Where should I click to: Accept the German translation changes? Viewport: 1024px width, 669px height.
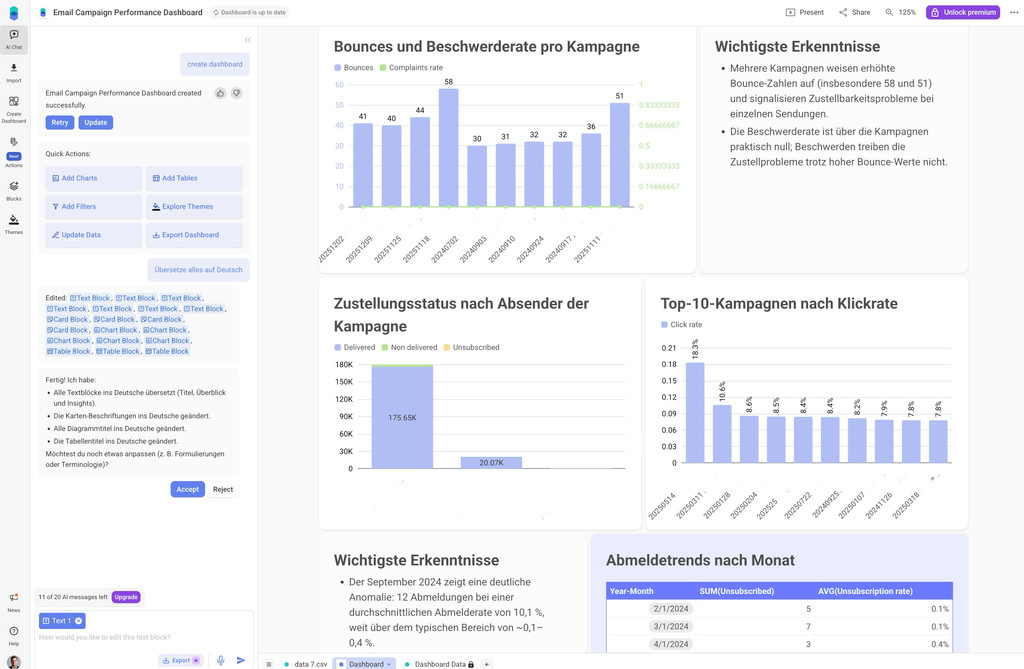coord(187,489)
